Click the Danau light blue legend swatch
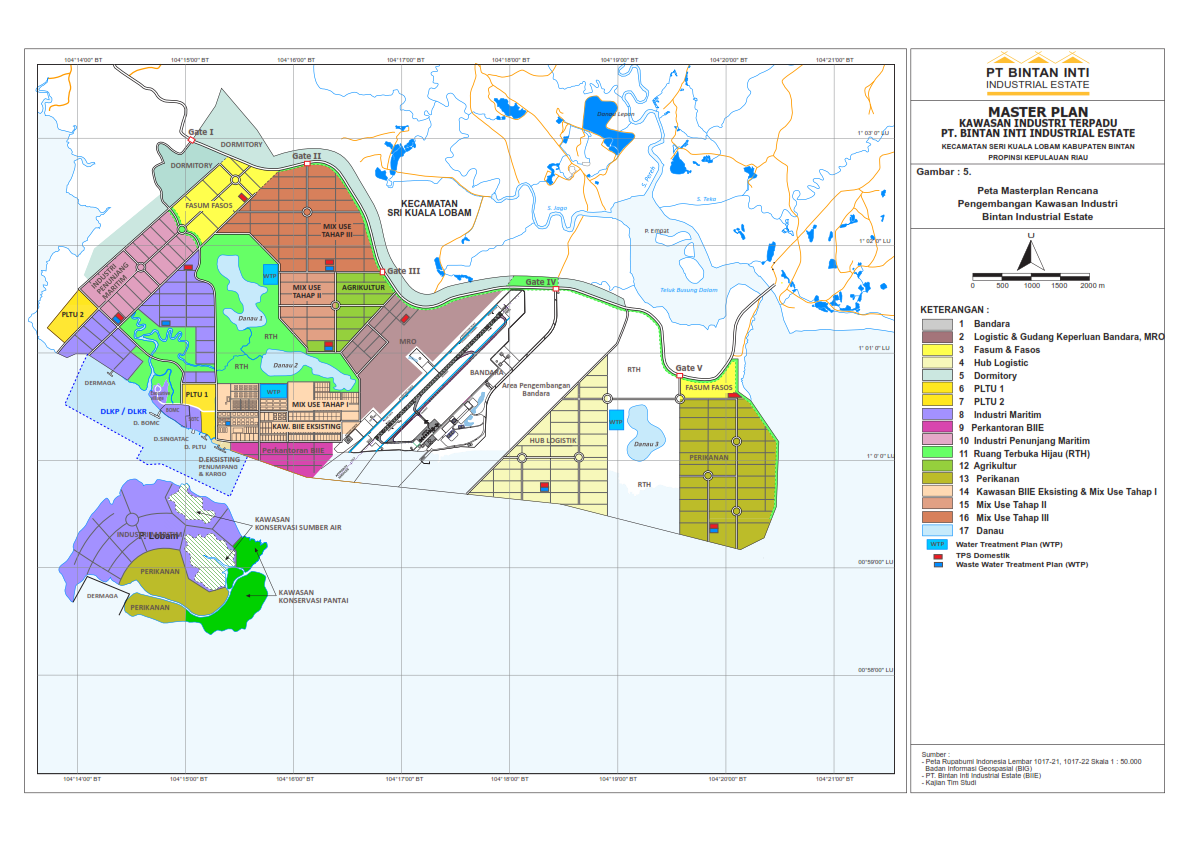Screen dimensions: 1190x841 coord(936,531)
